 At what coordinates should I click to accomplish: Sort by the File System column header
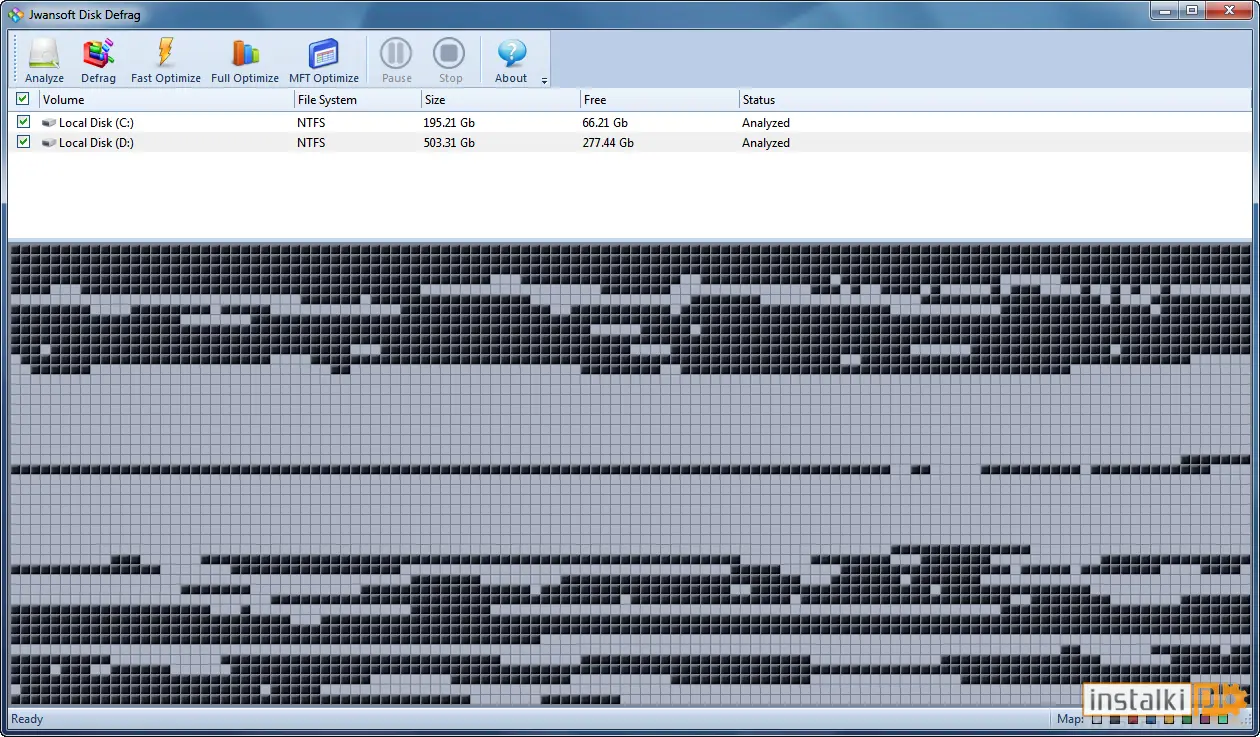point(358,100)
